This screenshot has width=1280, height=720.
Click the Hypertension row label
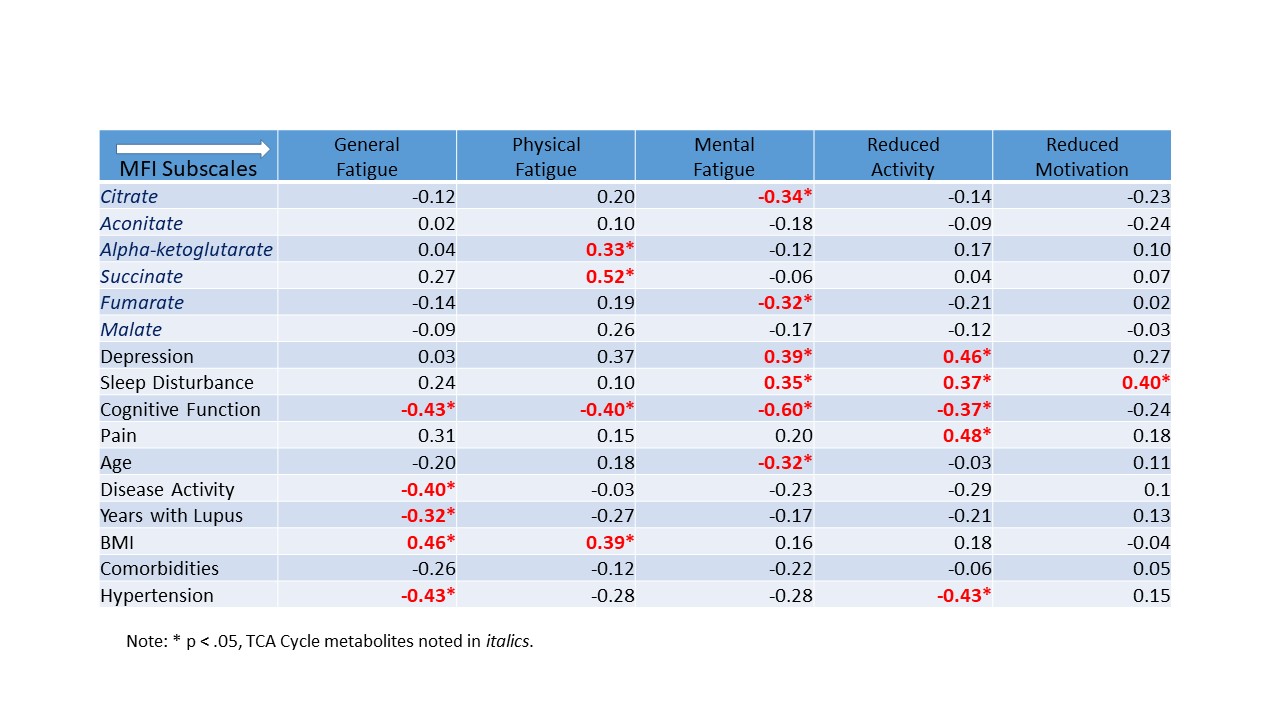[157, 596]
